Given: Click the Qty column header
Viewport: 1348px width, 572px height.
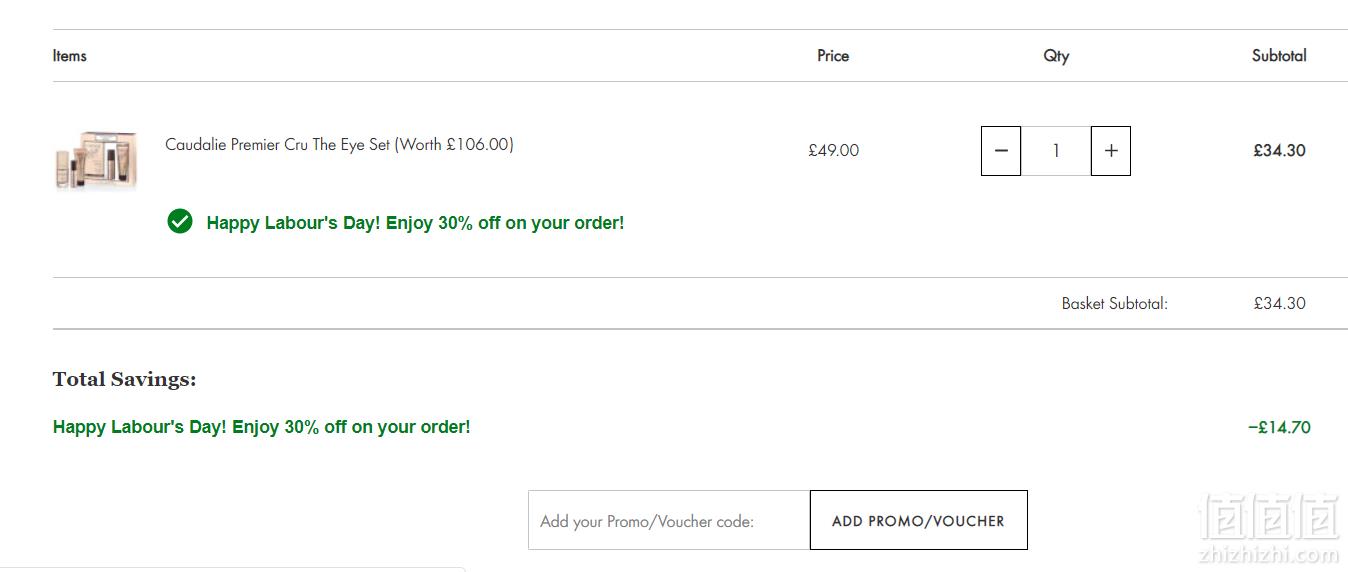Looking at the screenshot, I should 1056,56.
